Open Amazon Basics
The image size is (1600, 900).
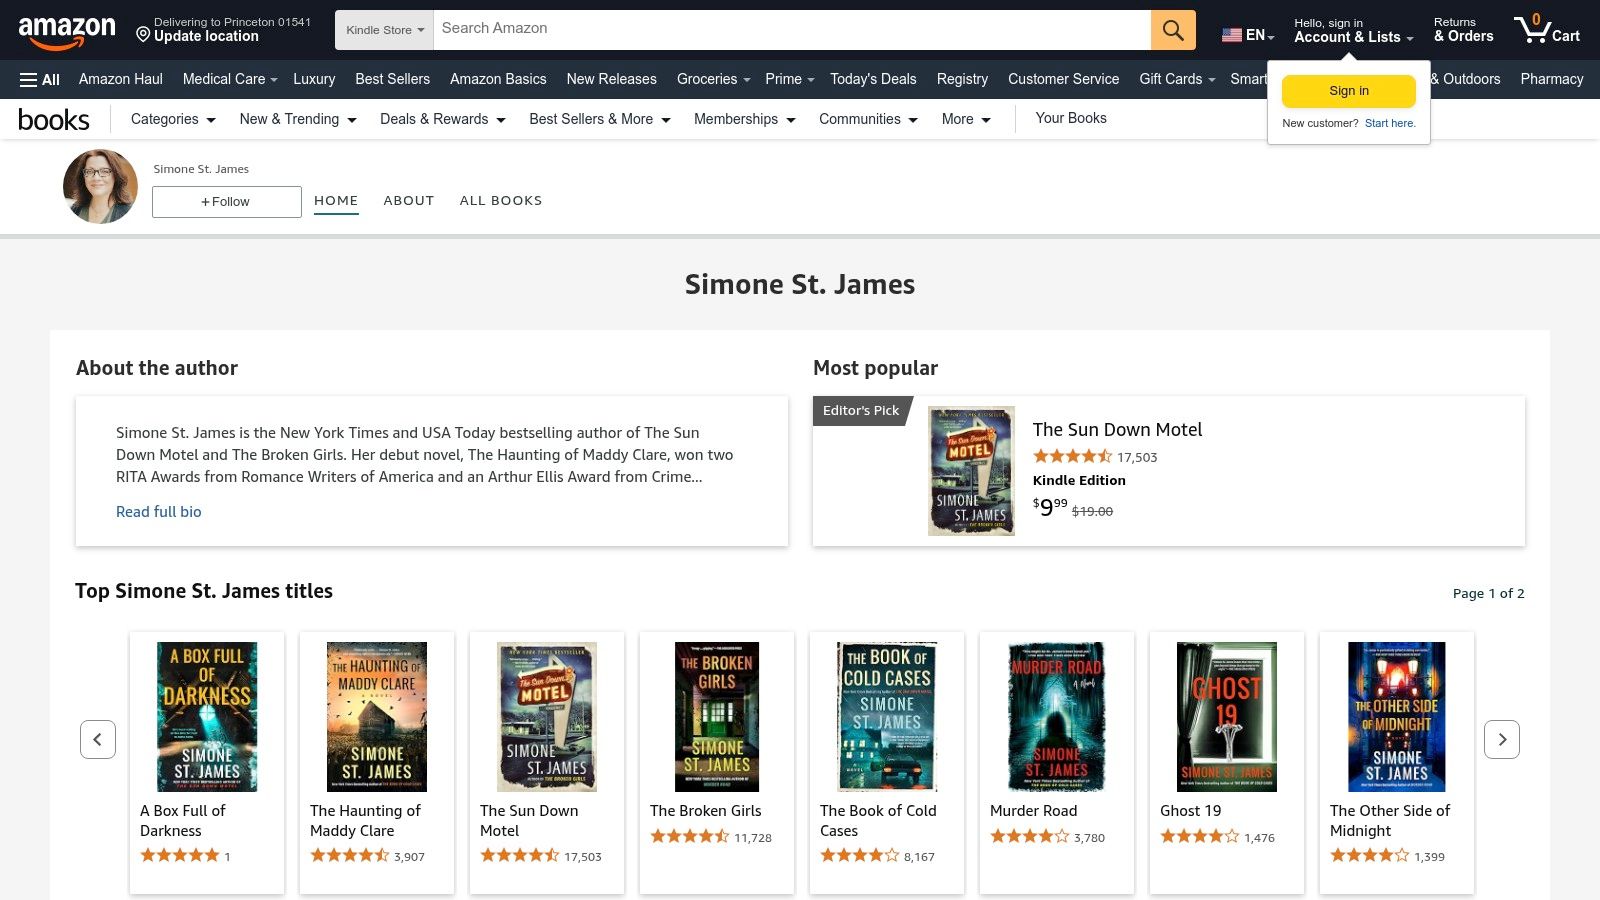pos(498,79)
